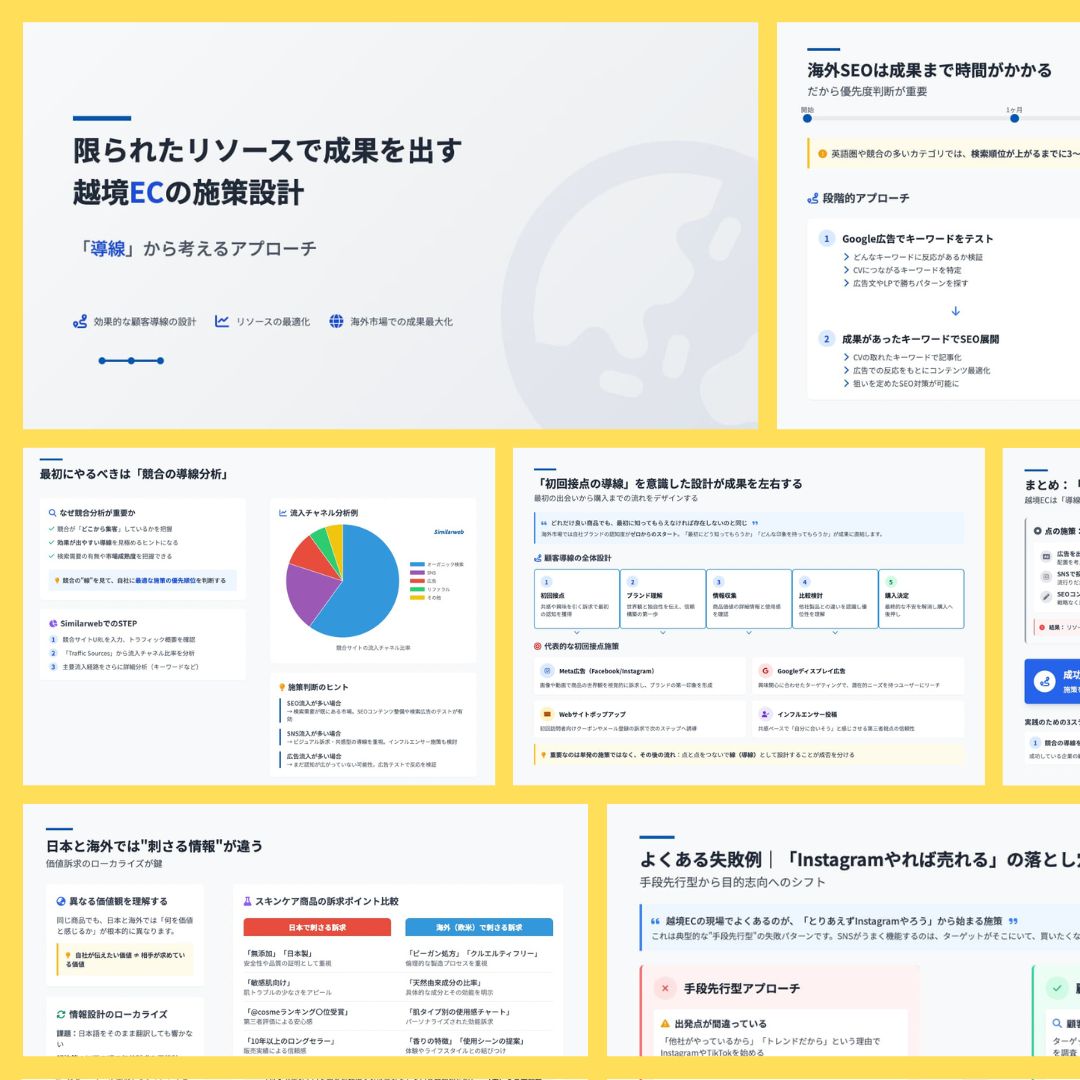Click 「ビーガン処方」「クルエルティフリー」 row text

click(x=472, y=953)
